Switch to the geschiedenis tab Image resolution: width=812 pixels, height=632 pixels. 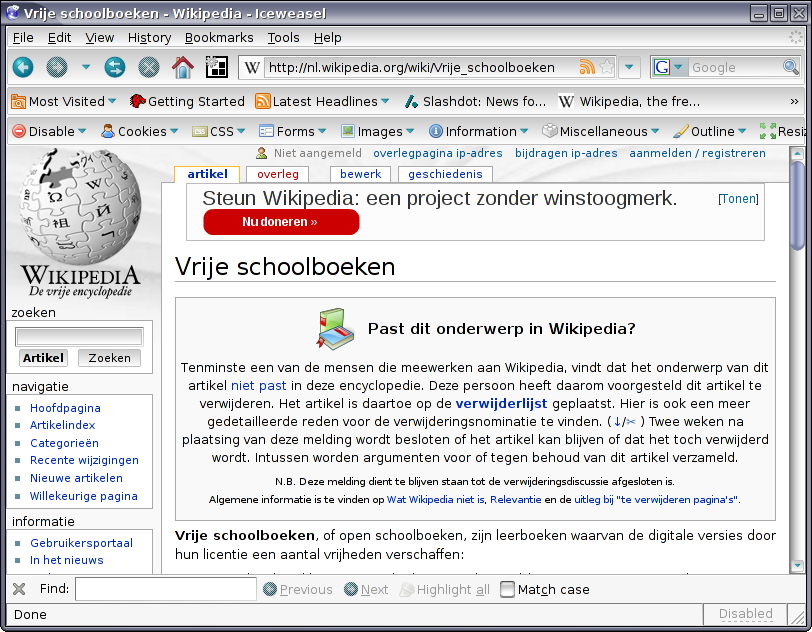[443, 174]
